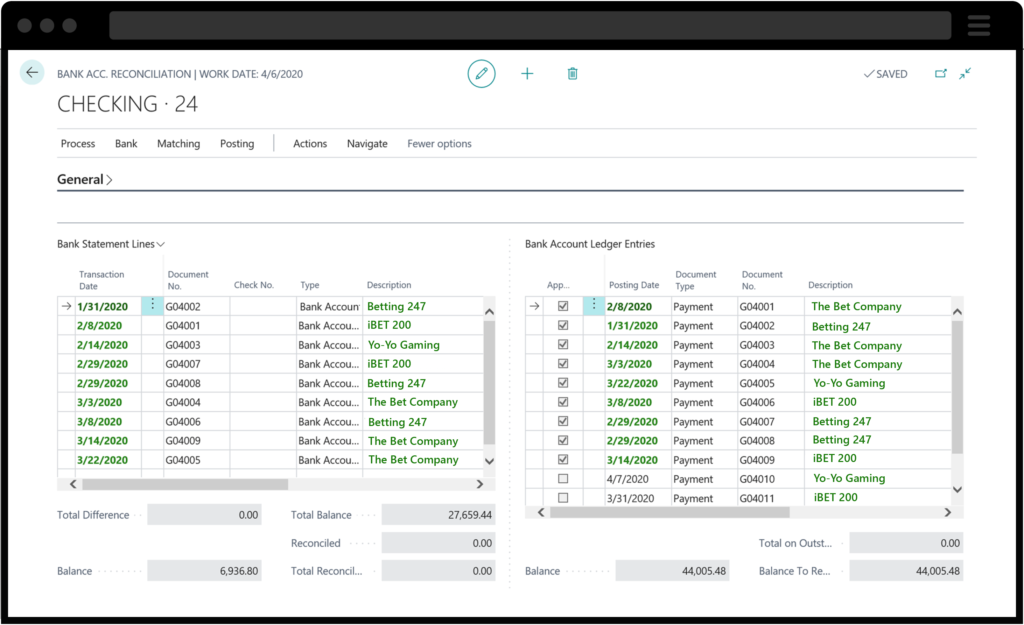The image size is (1024, 625).
Task: Sort ledger entries by Document Type header
Action: [x=696, y=280]
